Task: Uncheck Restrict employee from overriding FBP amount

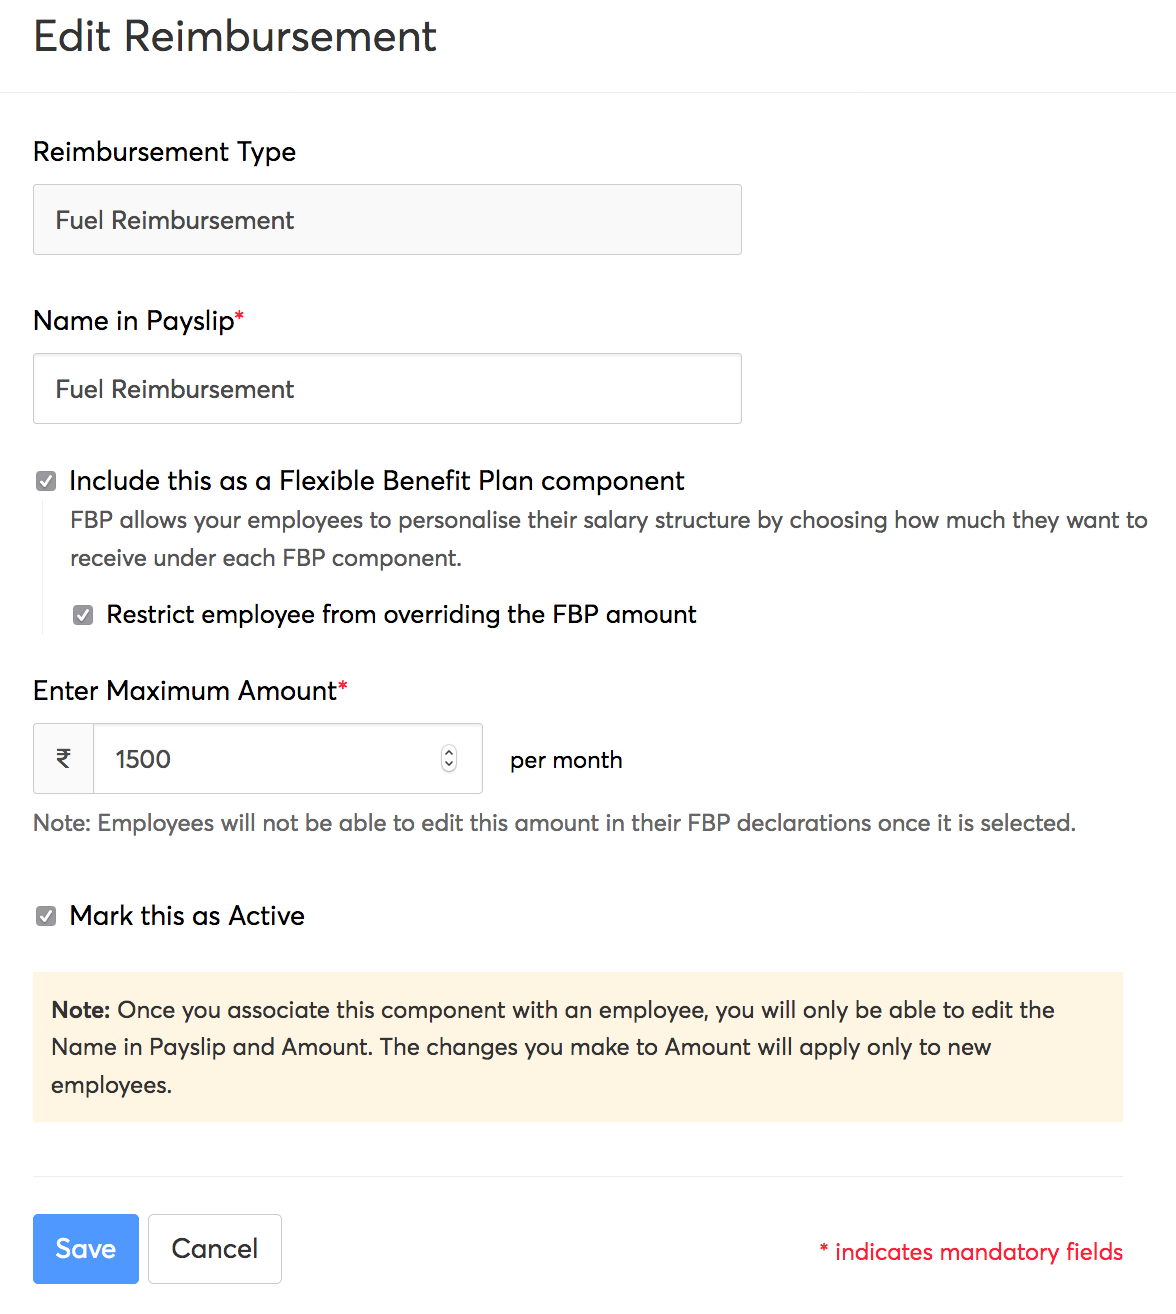Action: (x=83, y=615)
